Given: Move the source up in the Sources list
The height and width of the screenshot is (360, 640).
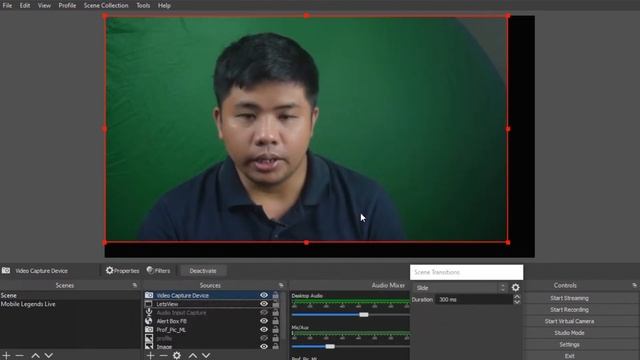Looking at the screenshot, I should tap(193, 356).
